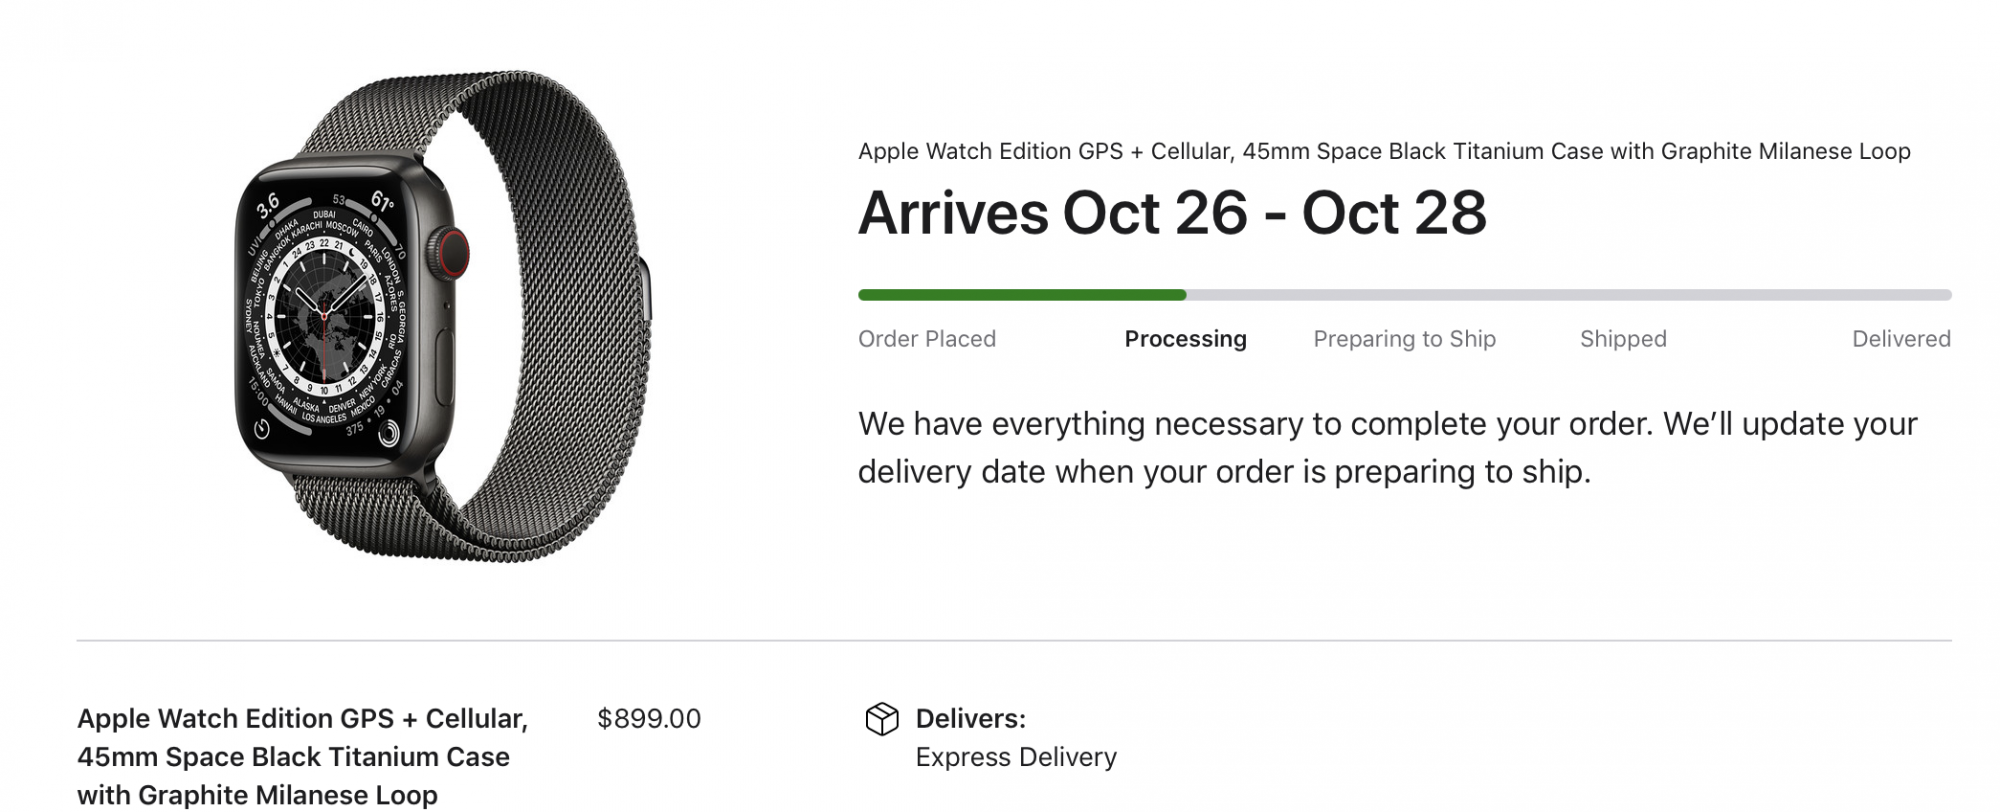Click the green filled part of the progress bar
The image size is (2000, 812).
pyautogui.click(x=1020, y=295)
